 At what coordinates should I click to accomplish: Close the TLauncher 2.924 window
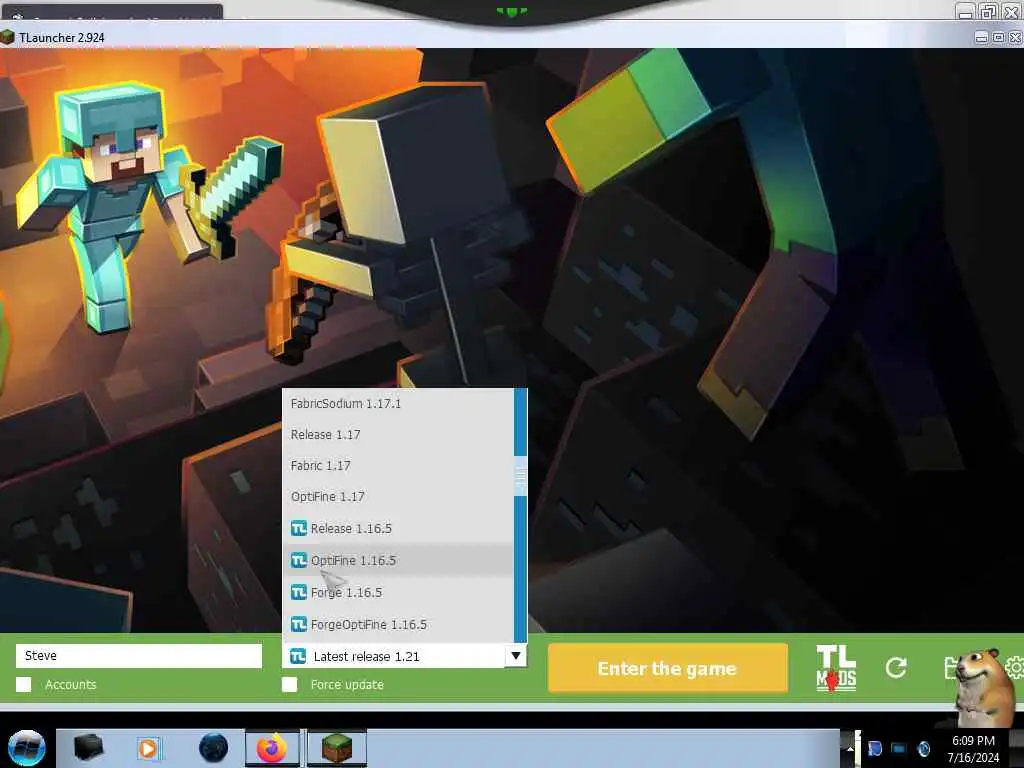point(1016,38)
